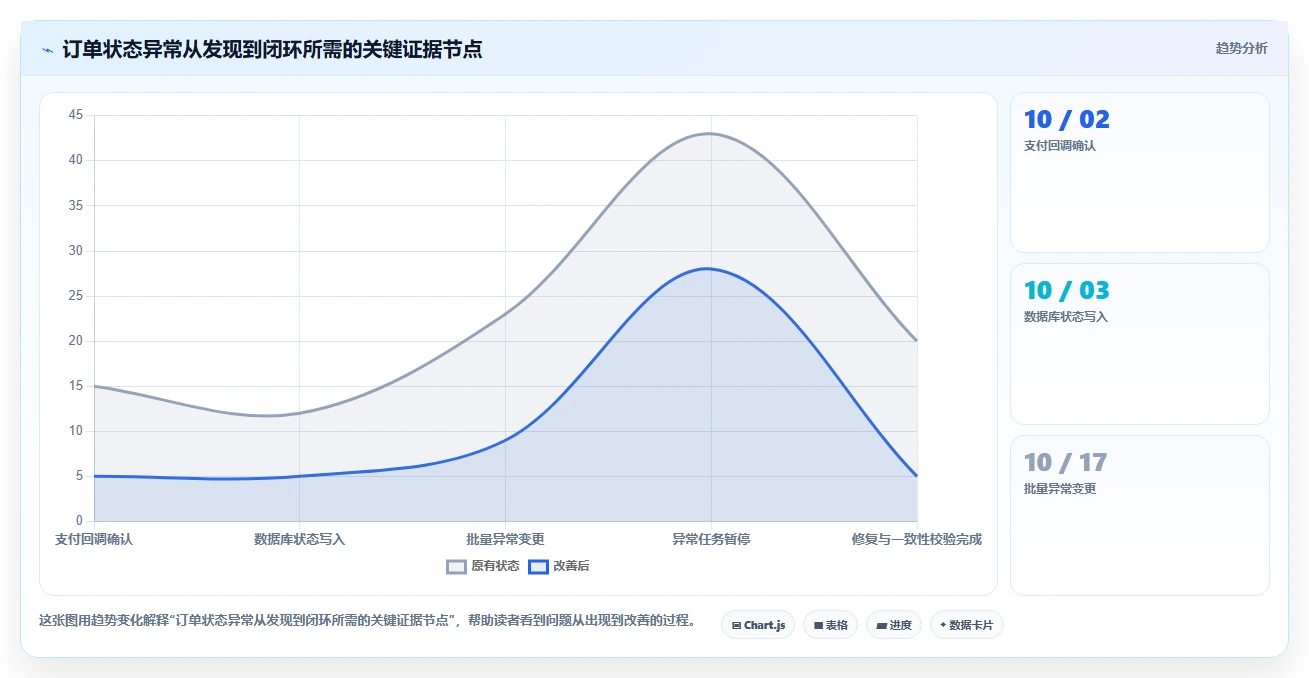Click the icon in 表格 tag

[818, 625]
